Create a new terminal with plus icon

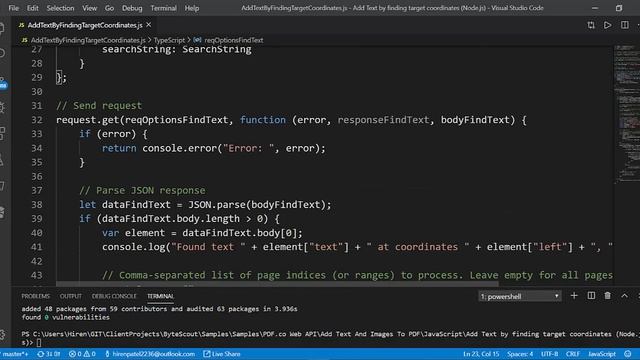pyautogui.click(x=574, y=296)
